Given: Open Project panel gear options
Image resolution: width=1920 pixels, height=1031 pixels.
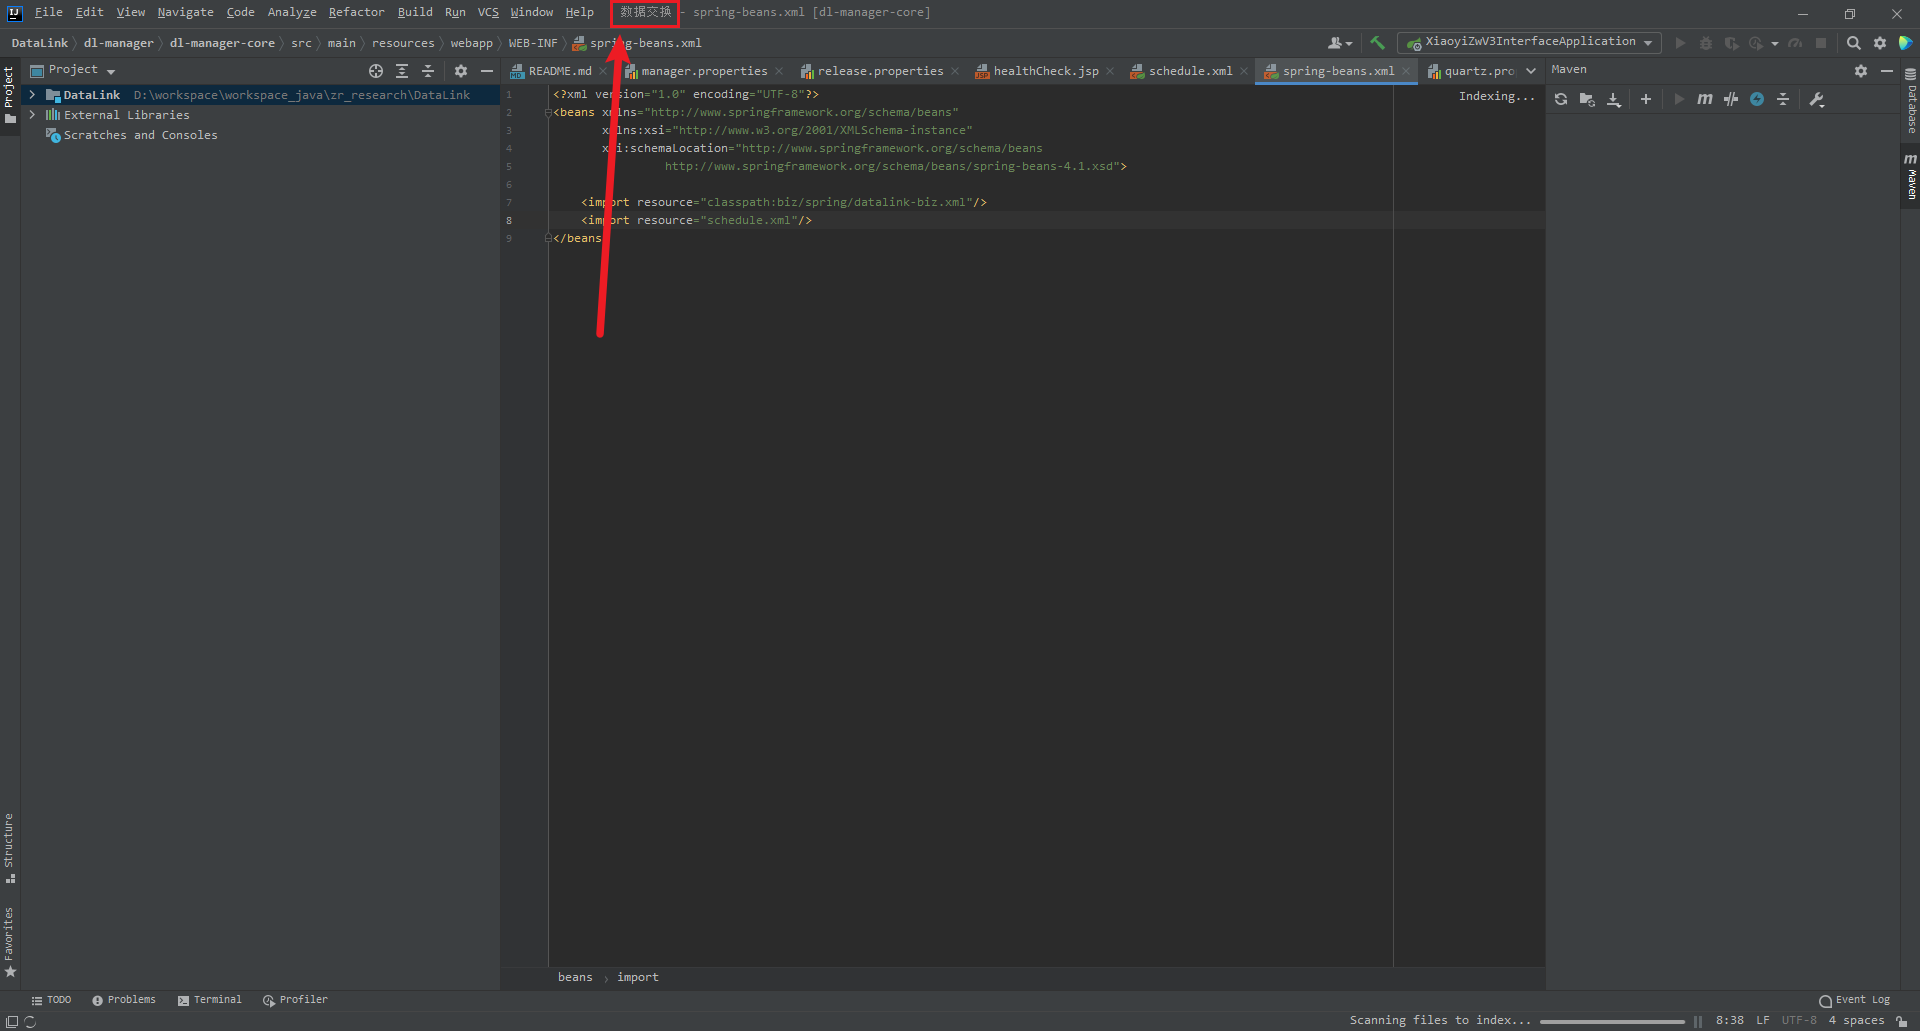Looking at the screenshot, I should (461, 71).
